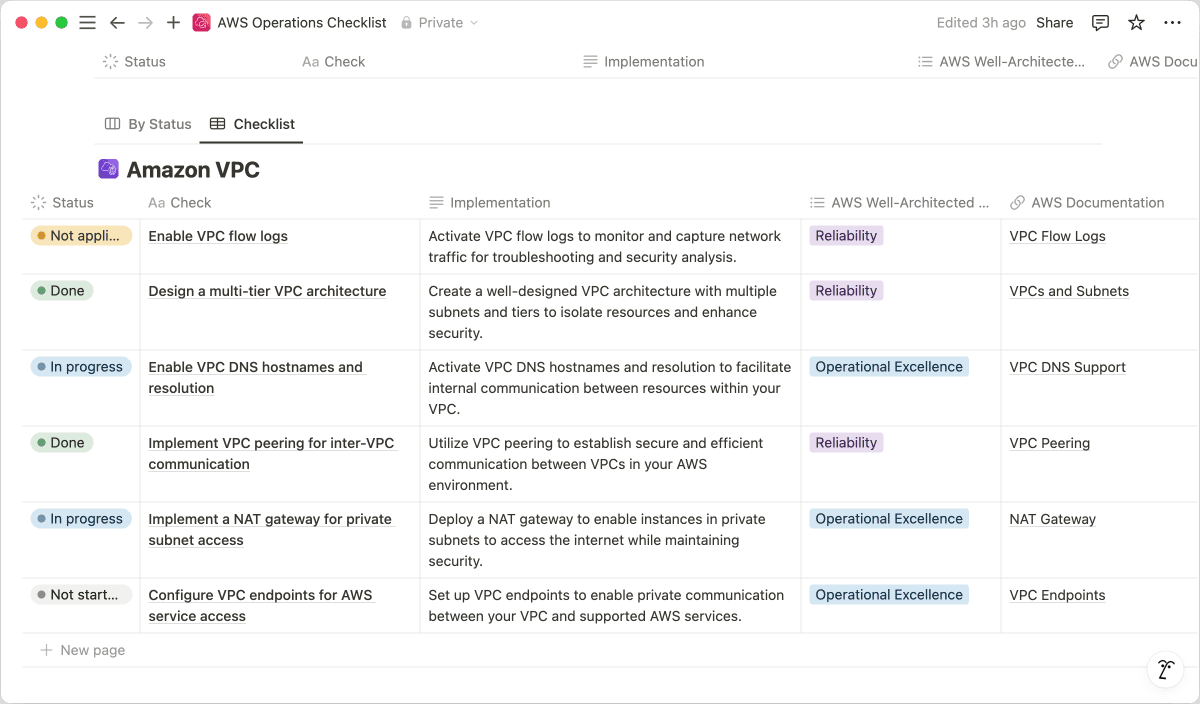This screenshot has width=1200, height=704.
Task: Click the Implementation column header in table
Action: click(x=489, y=202)
